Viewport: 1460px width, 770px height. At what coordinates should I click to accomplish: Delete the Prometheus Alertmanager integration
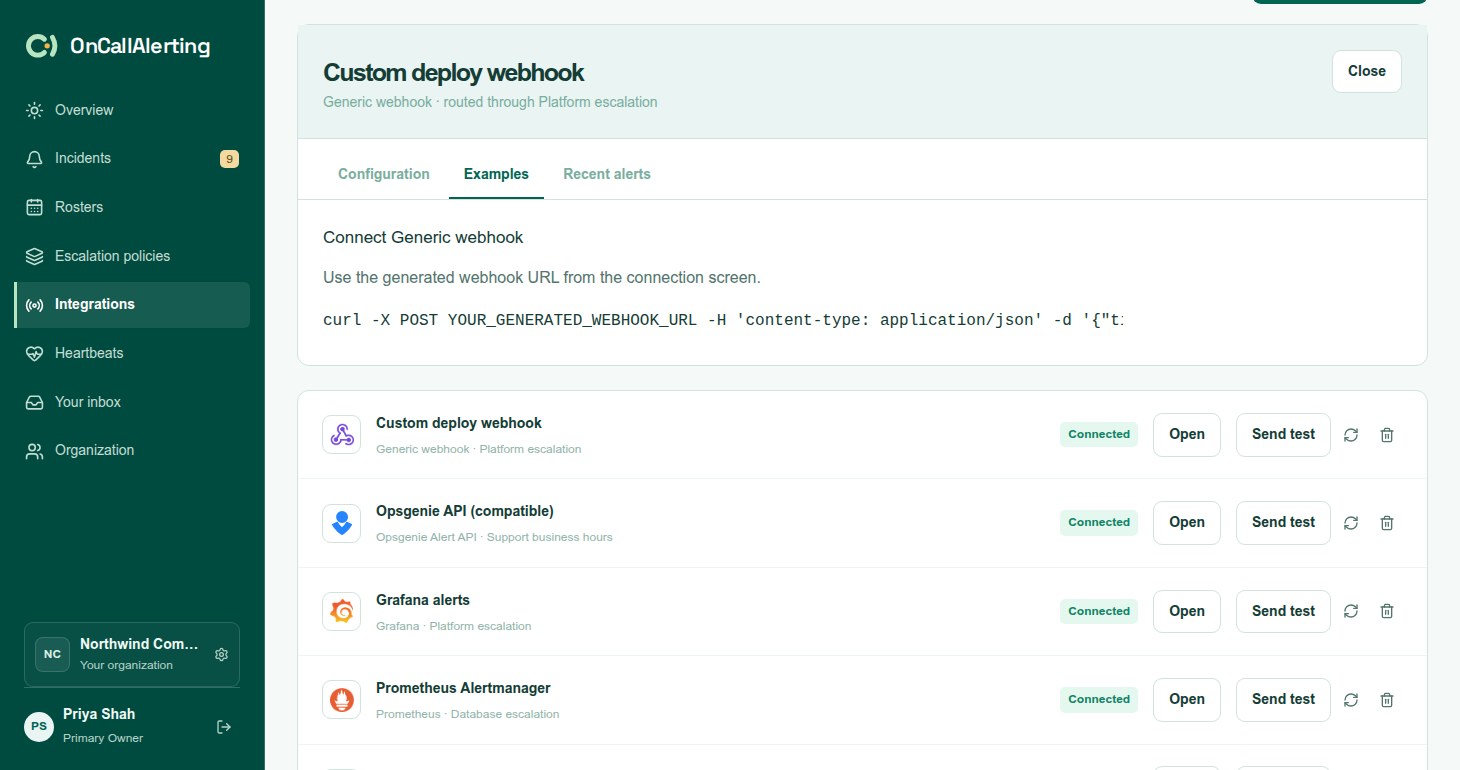(1387, 700)
